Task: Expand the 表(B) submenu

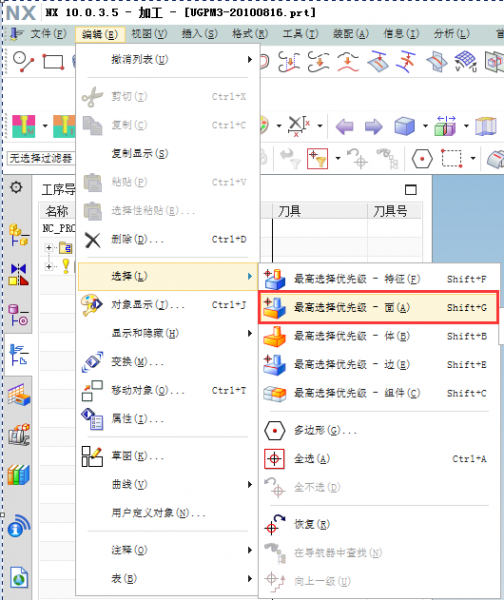Action: (168, 578)
